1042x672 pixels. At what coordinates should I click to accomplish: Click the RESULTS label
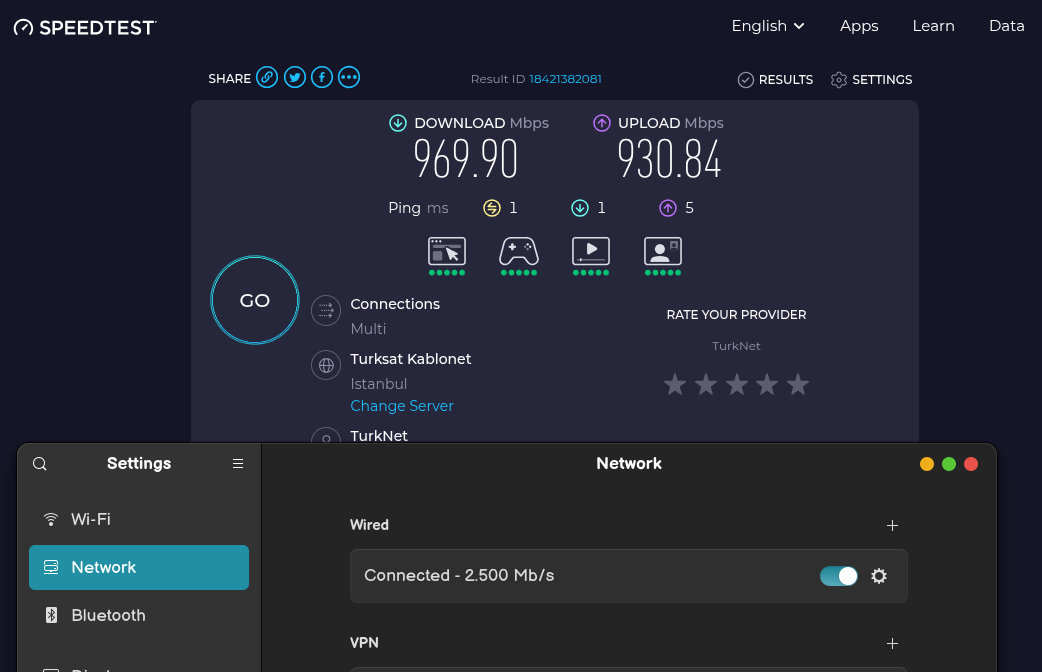point(786,80)
